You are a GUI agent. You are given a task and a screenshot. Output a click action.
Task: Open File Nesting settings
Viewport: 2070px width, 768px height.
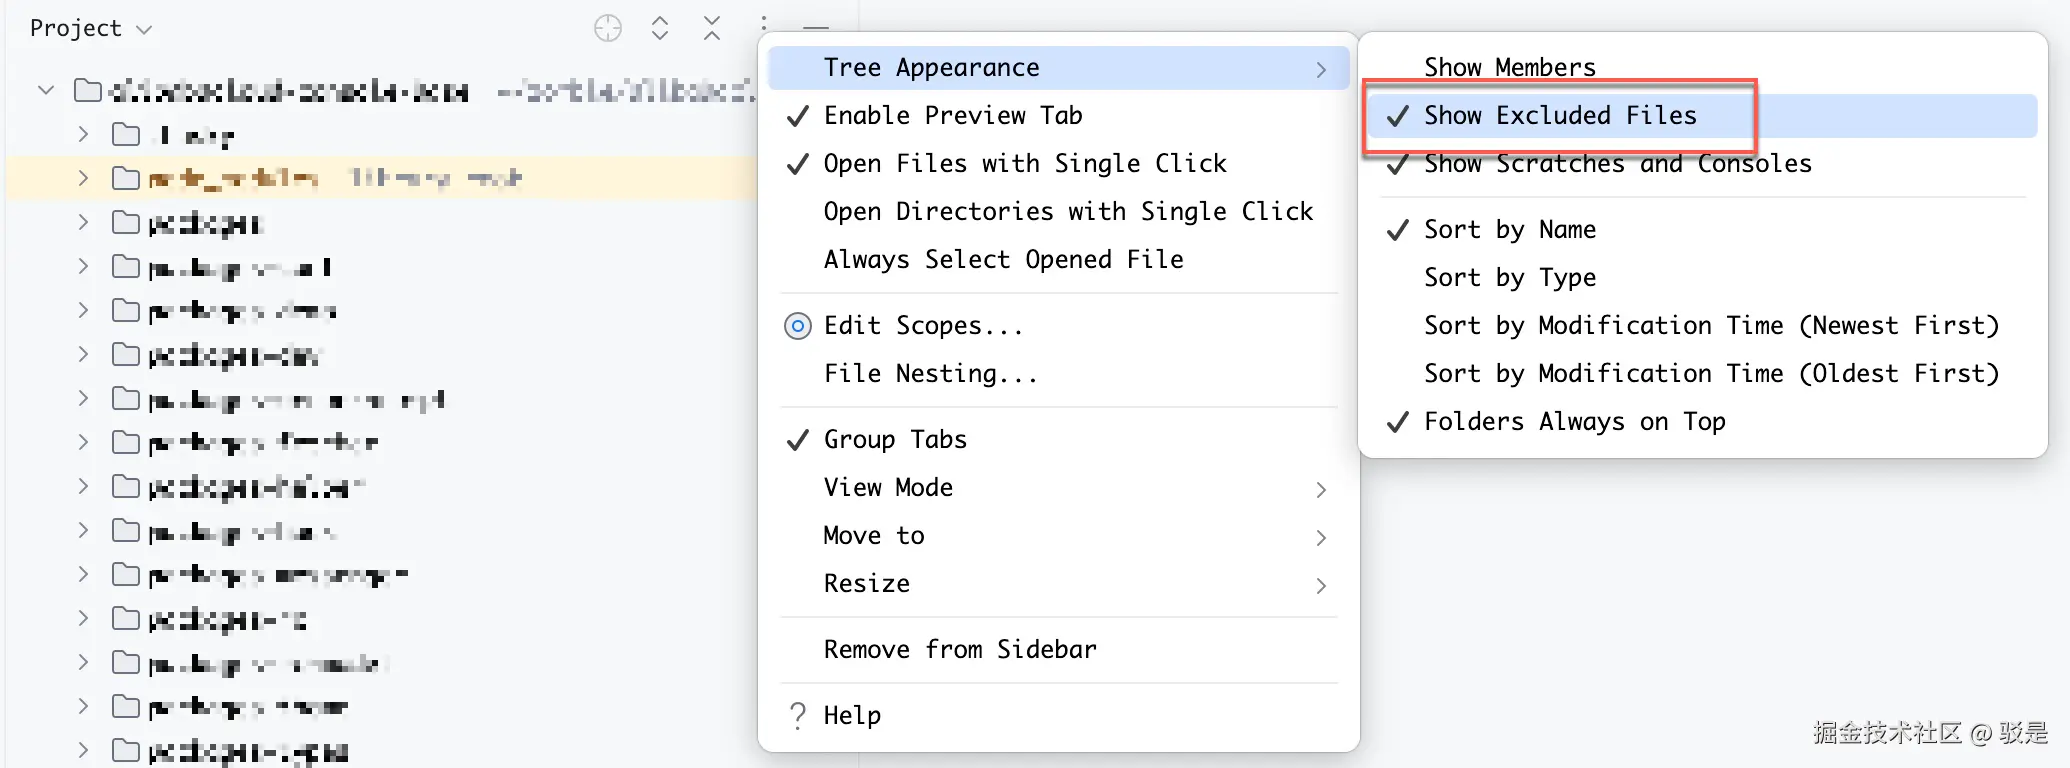tap(930, 374)
